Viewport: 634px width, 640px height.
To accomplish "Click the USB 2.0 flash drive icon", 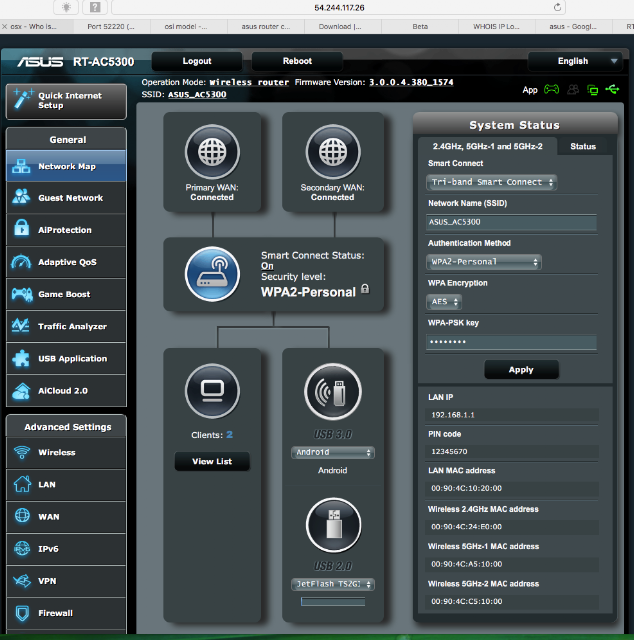I will click(x=333, y=525).
